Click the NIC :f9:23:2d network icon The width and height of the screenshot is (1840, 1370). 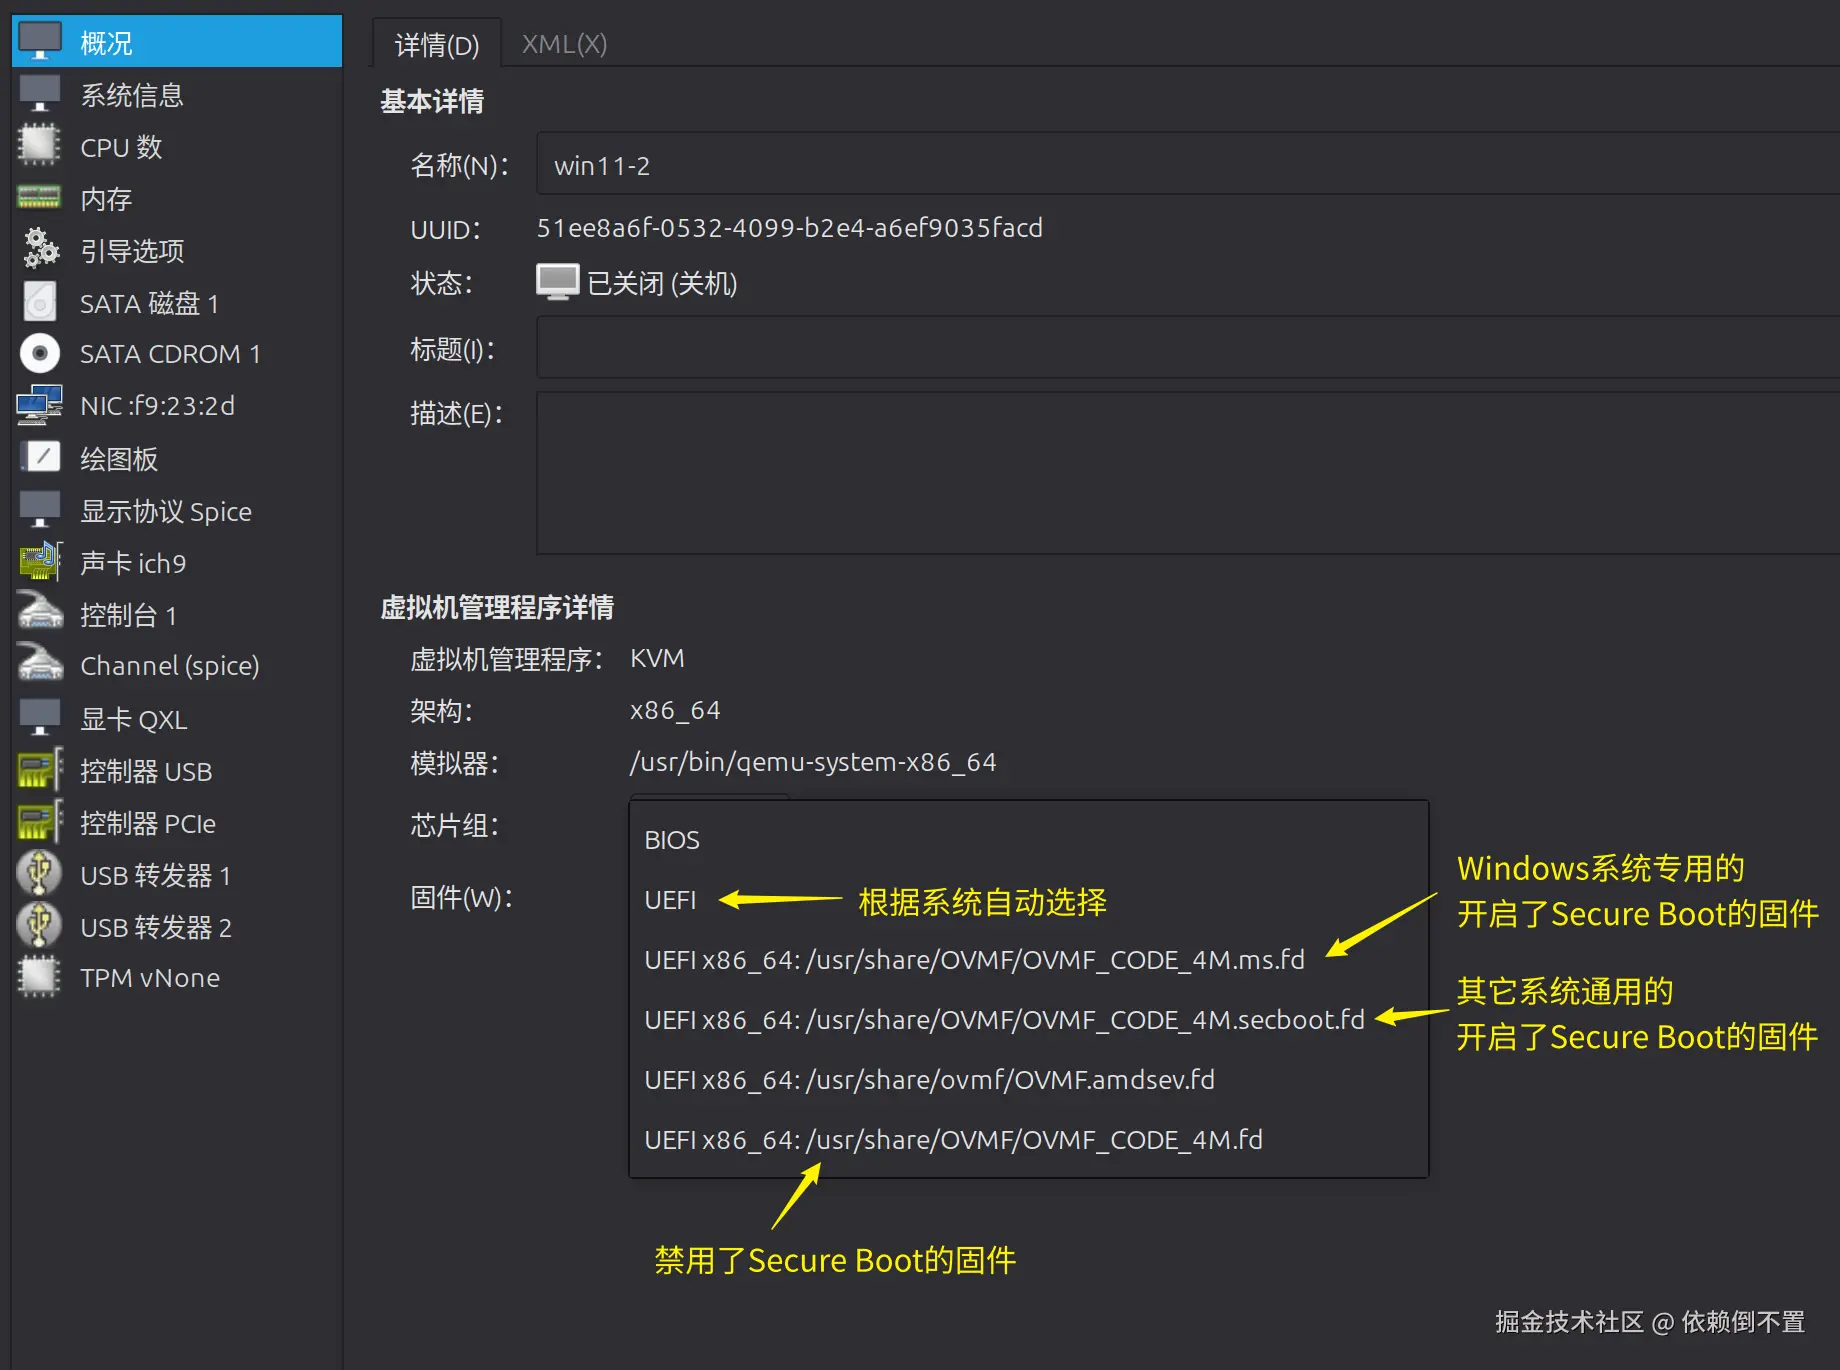click(x=40, y=405)
